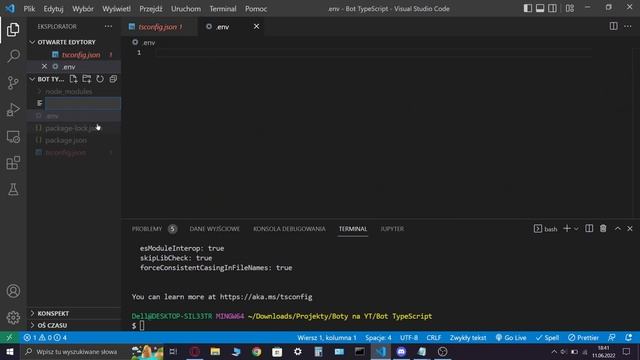The image size is (640, 360).
Task: Maximize the panel size chevron
Action: point(618,229)
